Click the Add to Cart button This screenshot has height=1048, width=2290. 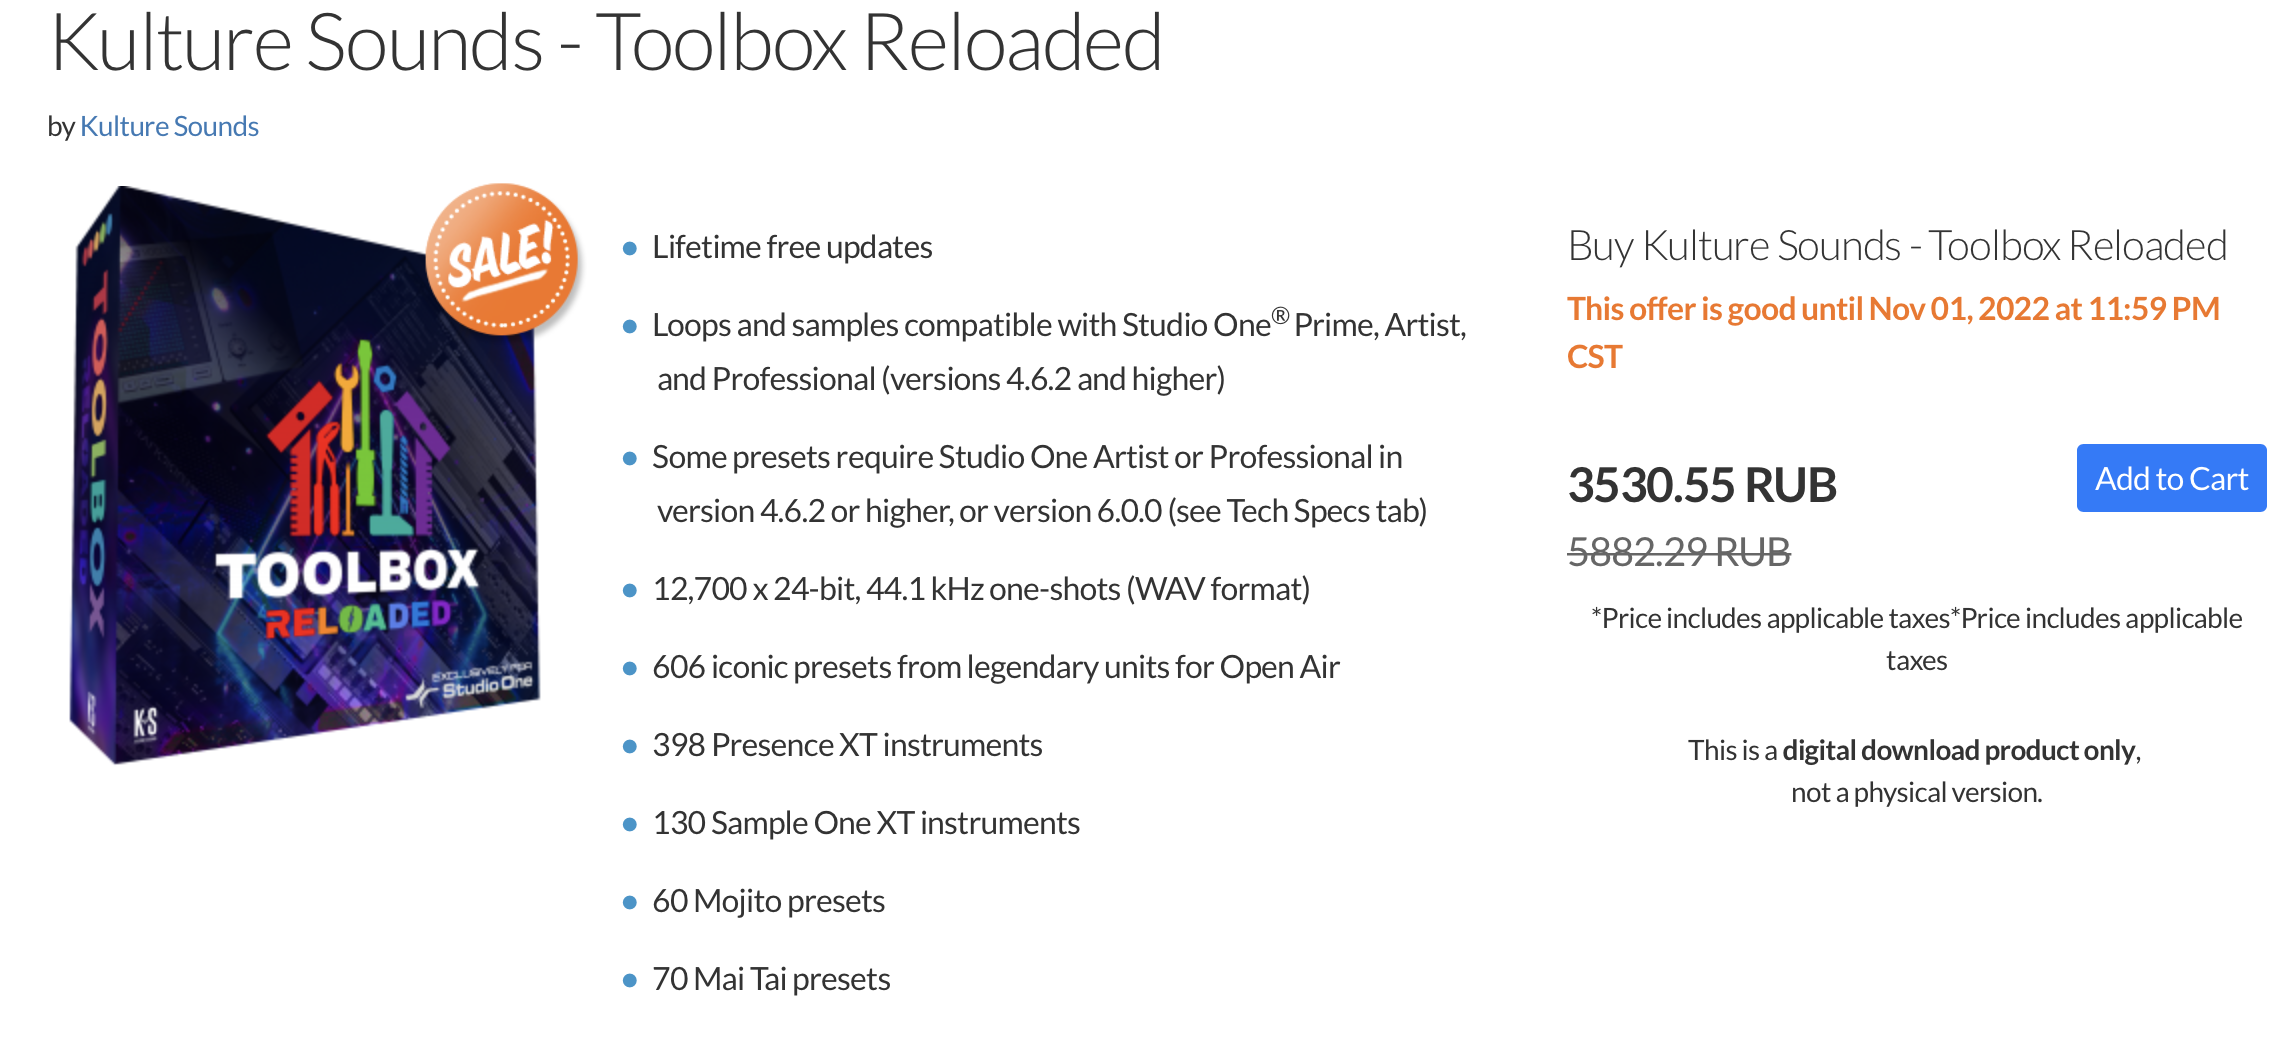tap(2171, 478)
